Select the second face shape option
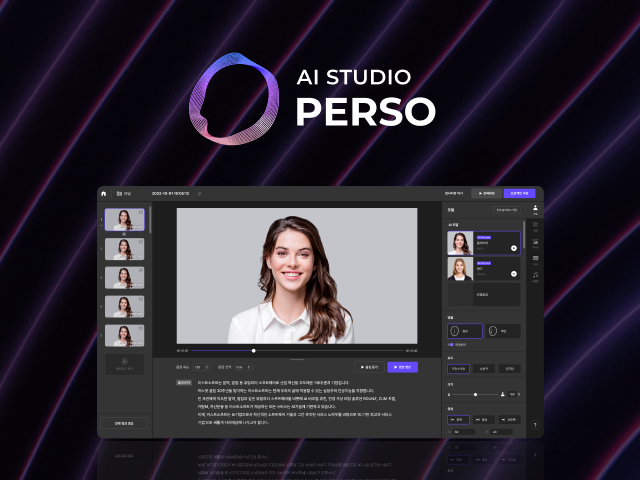The height and width of the screenshot is (480, 640). click(502, 329)
